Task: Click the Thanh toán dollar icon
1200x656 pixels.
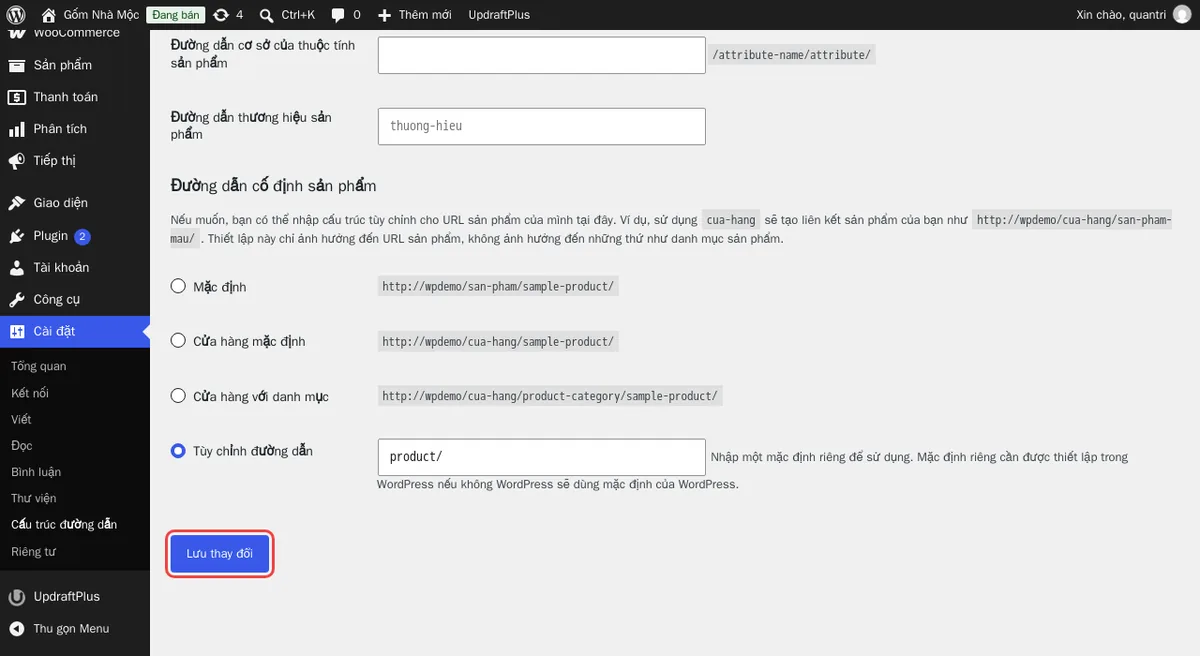Action: coord(16,97)
